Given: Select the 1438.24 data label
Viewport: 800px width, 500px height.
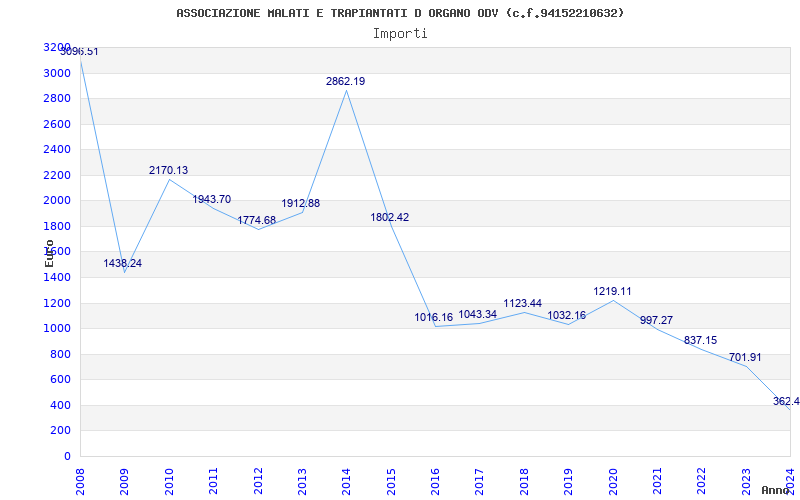Looking at the screenshot, I should tap(122, 264).
